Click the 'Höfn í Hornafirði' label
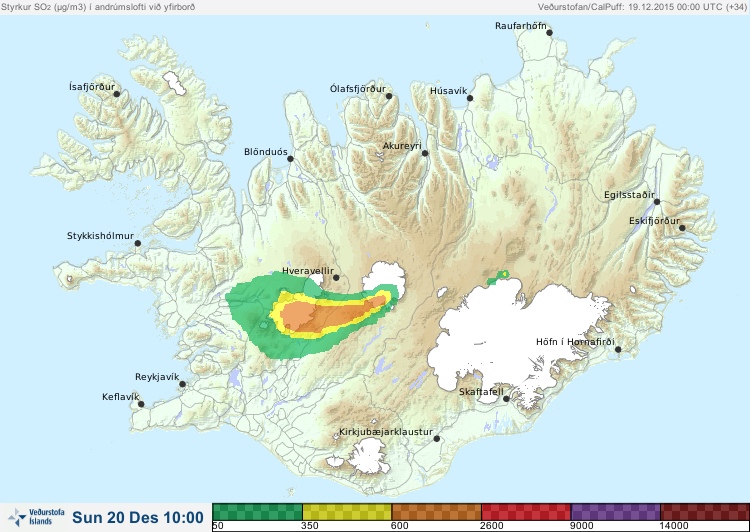750x532 pixels. tap(575, 342)
